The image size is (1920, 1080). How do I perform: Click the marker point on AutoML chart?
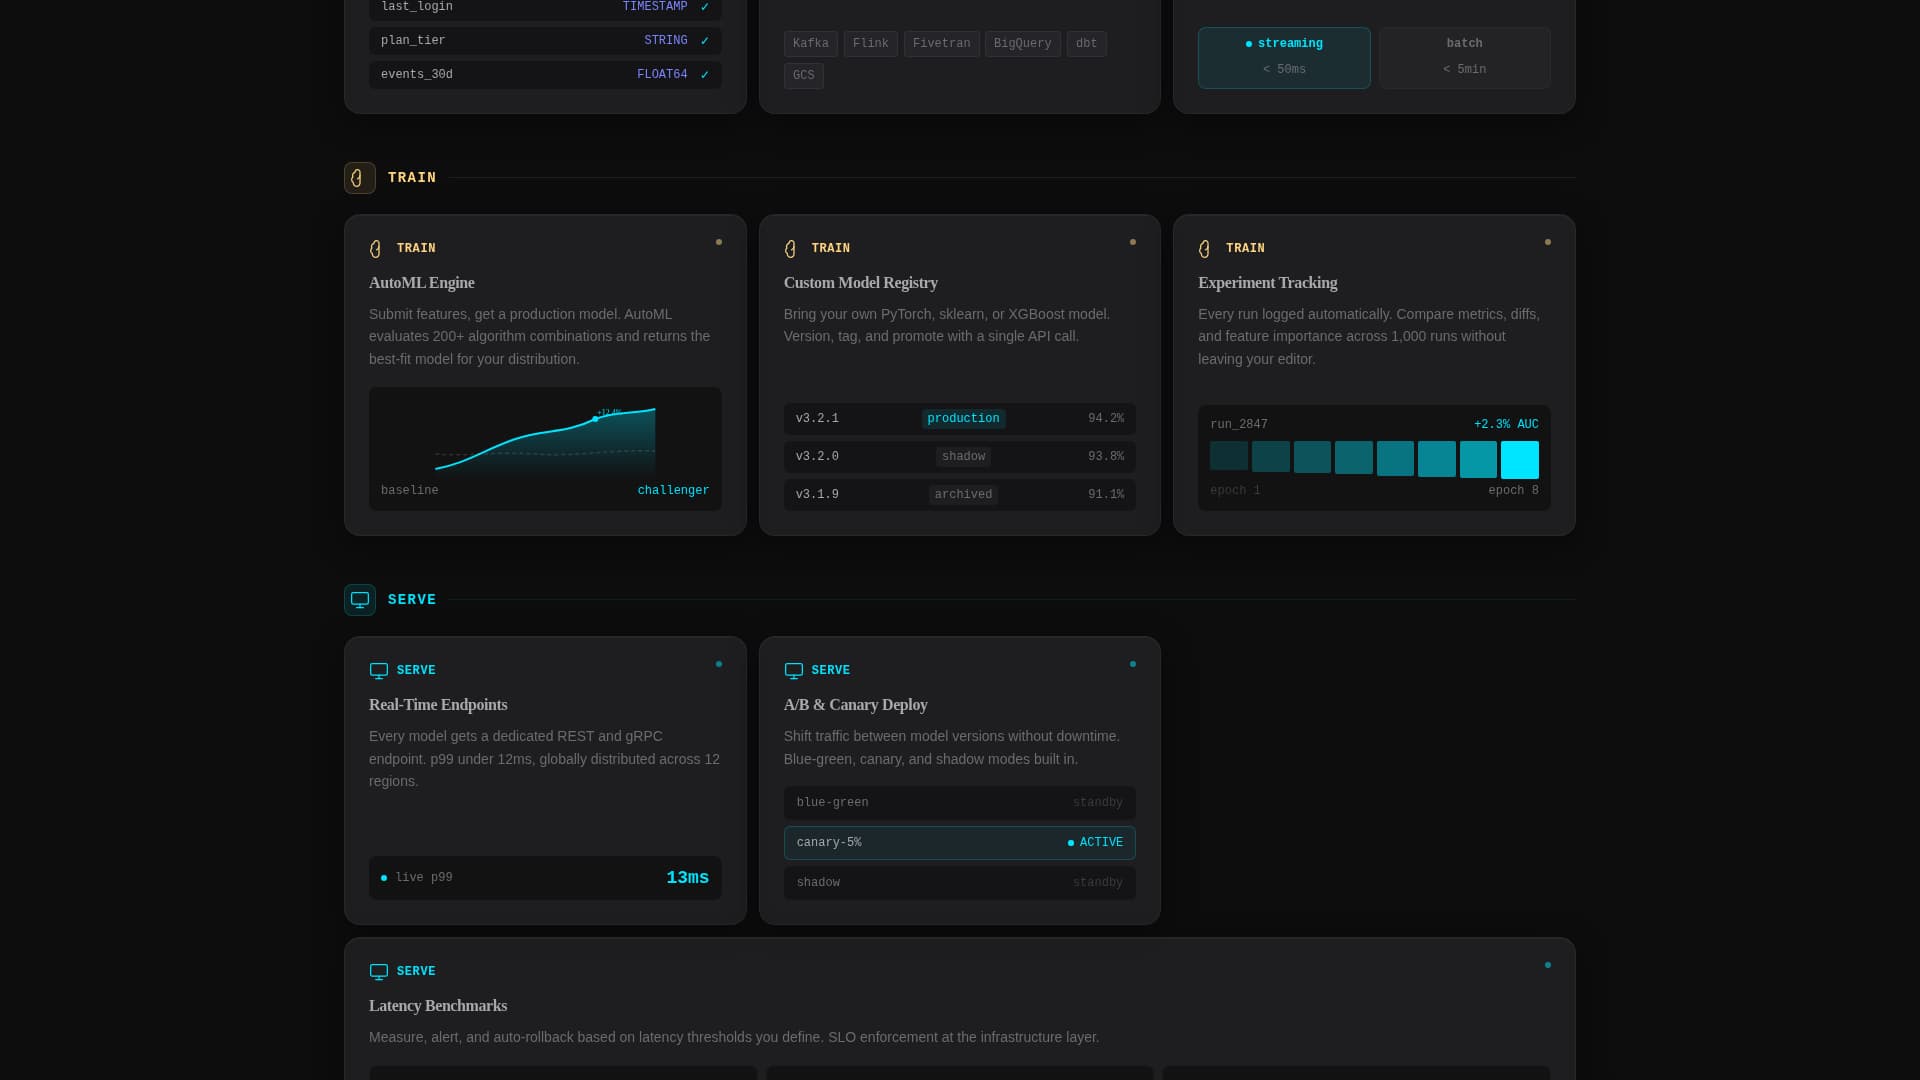(x=595, y=419)
